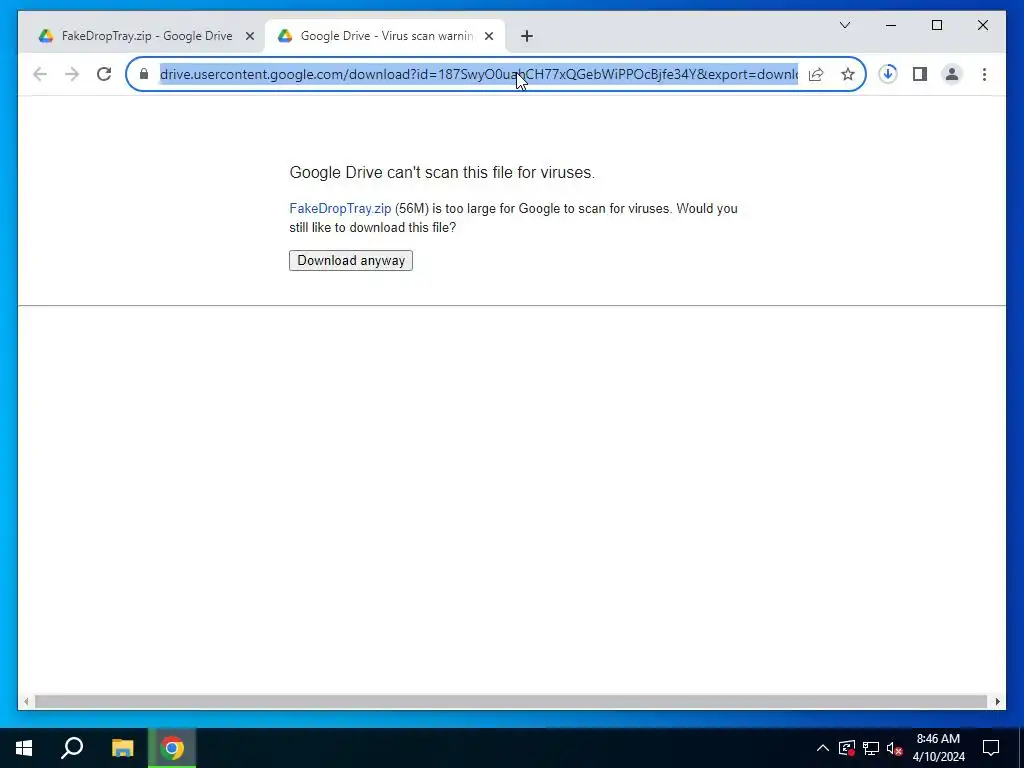This screenshot has width=1024, height=768.
Task: Open the taskbar Search icon
Action: click(72, 748)
